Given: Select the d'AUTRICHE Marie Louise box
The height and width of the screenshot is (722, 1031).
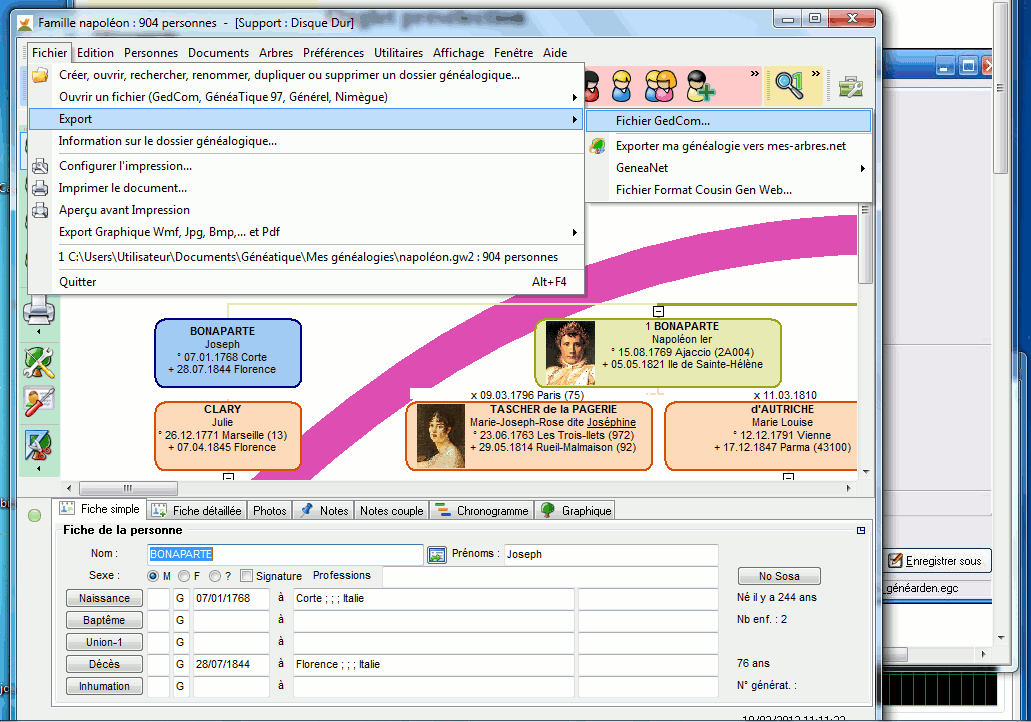Looking at the screenshot, I should [761, 436].
